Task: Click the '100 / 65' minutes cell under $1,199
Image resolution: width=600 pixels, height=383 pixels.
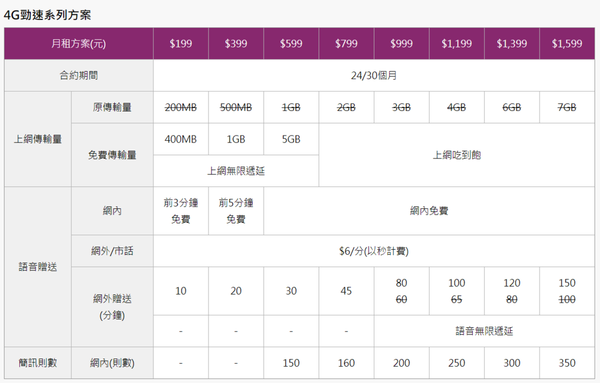Action: (x=457, y=291)
